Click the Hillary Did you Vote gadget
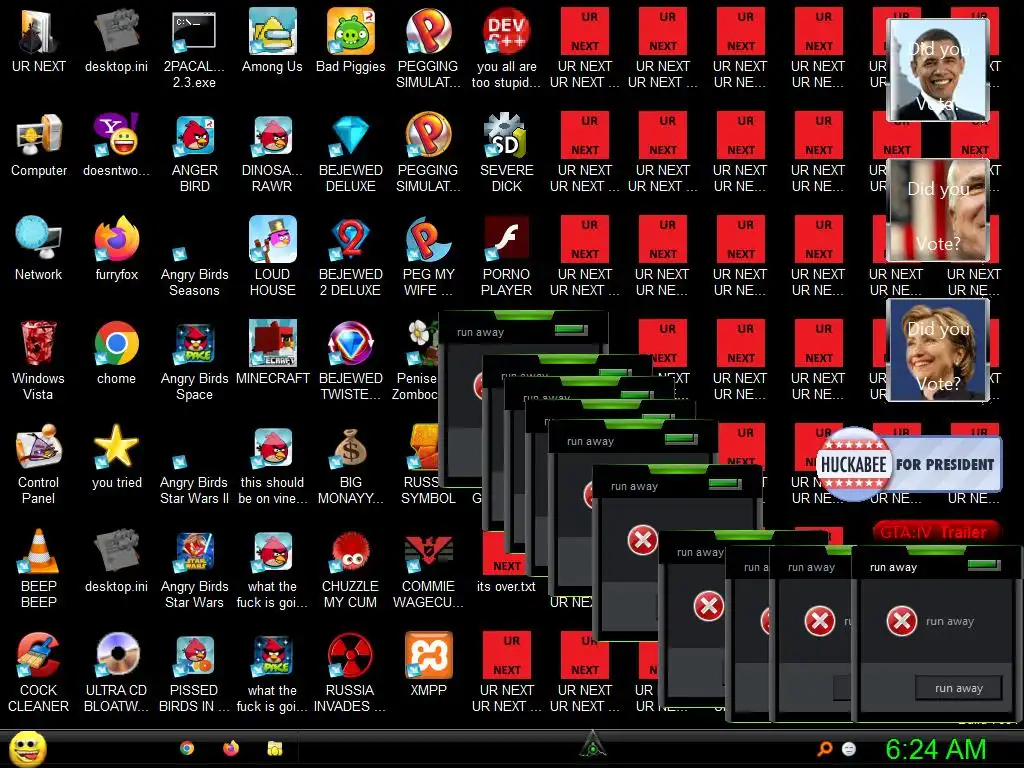 pos(938,349)
